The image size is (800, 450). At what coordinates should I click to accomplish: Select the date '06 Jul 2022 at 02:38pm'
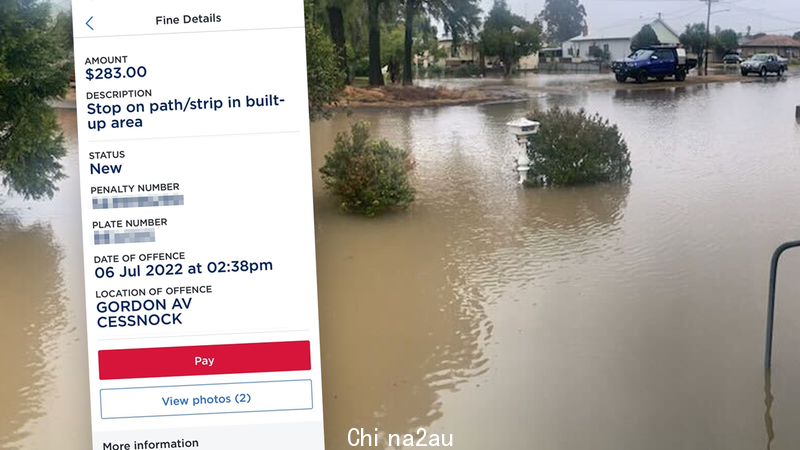tap(184, 268)
